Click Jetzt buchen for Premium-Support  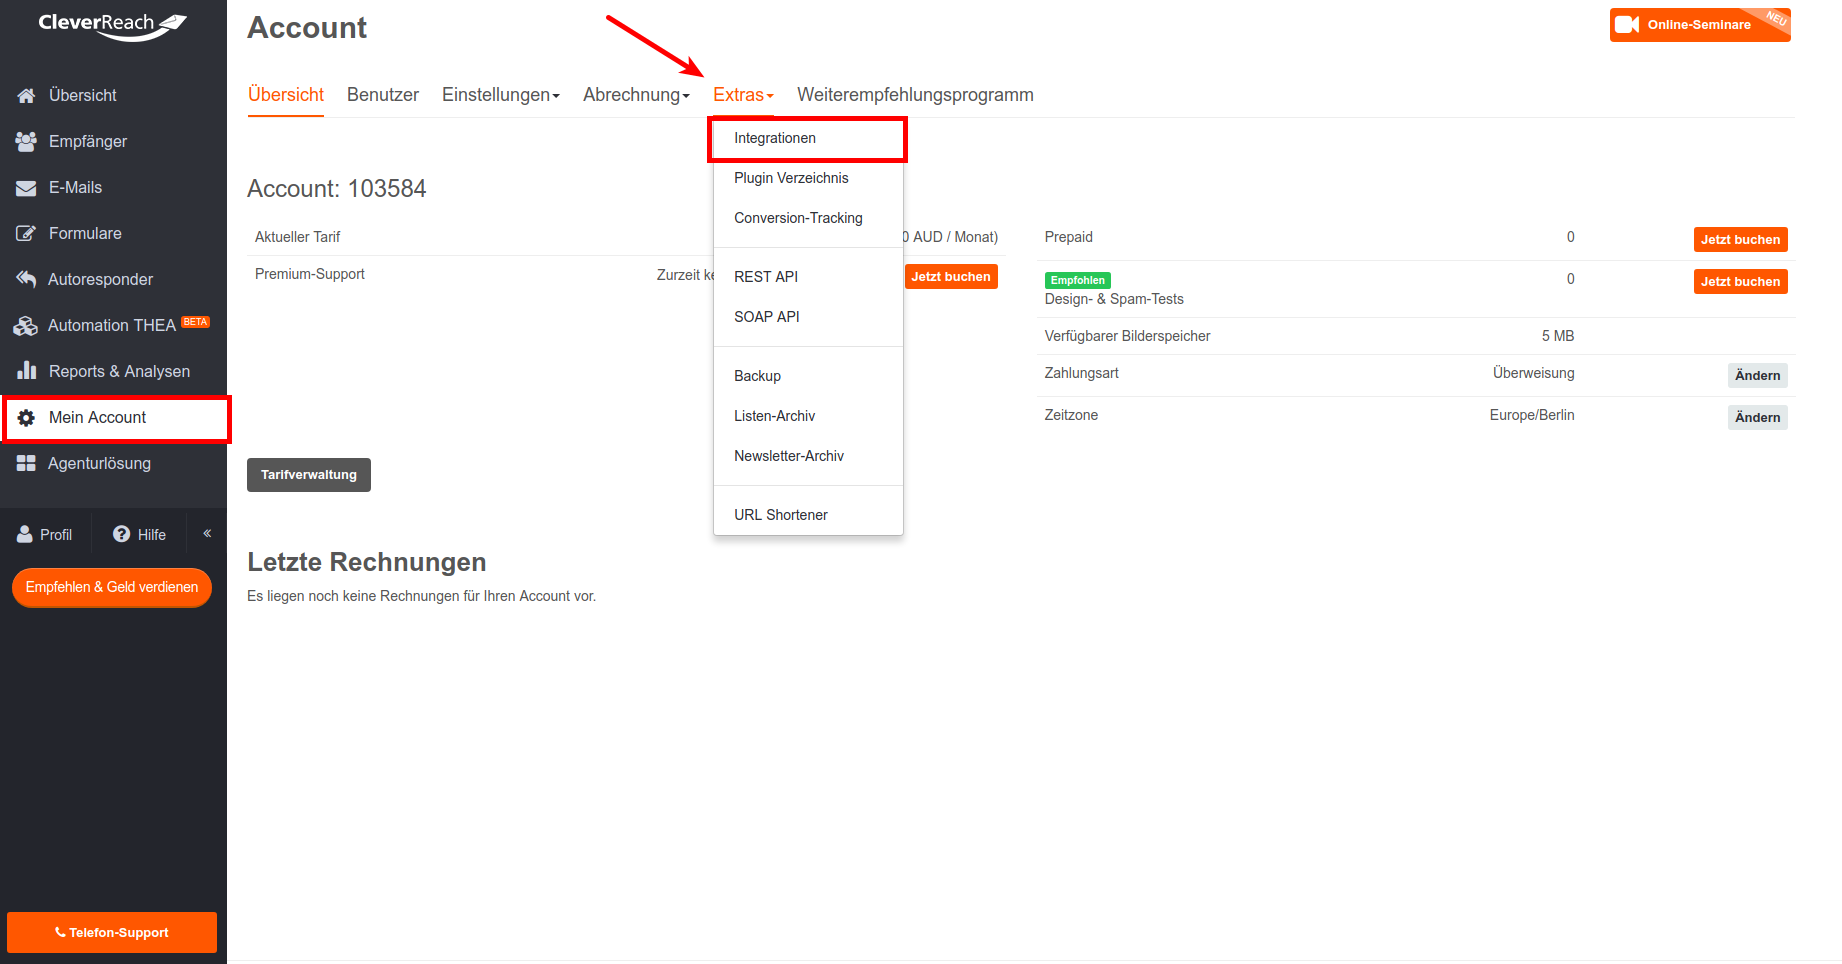951,277
